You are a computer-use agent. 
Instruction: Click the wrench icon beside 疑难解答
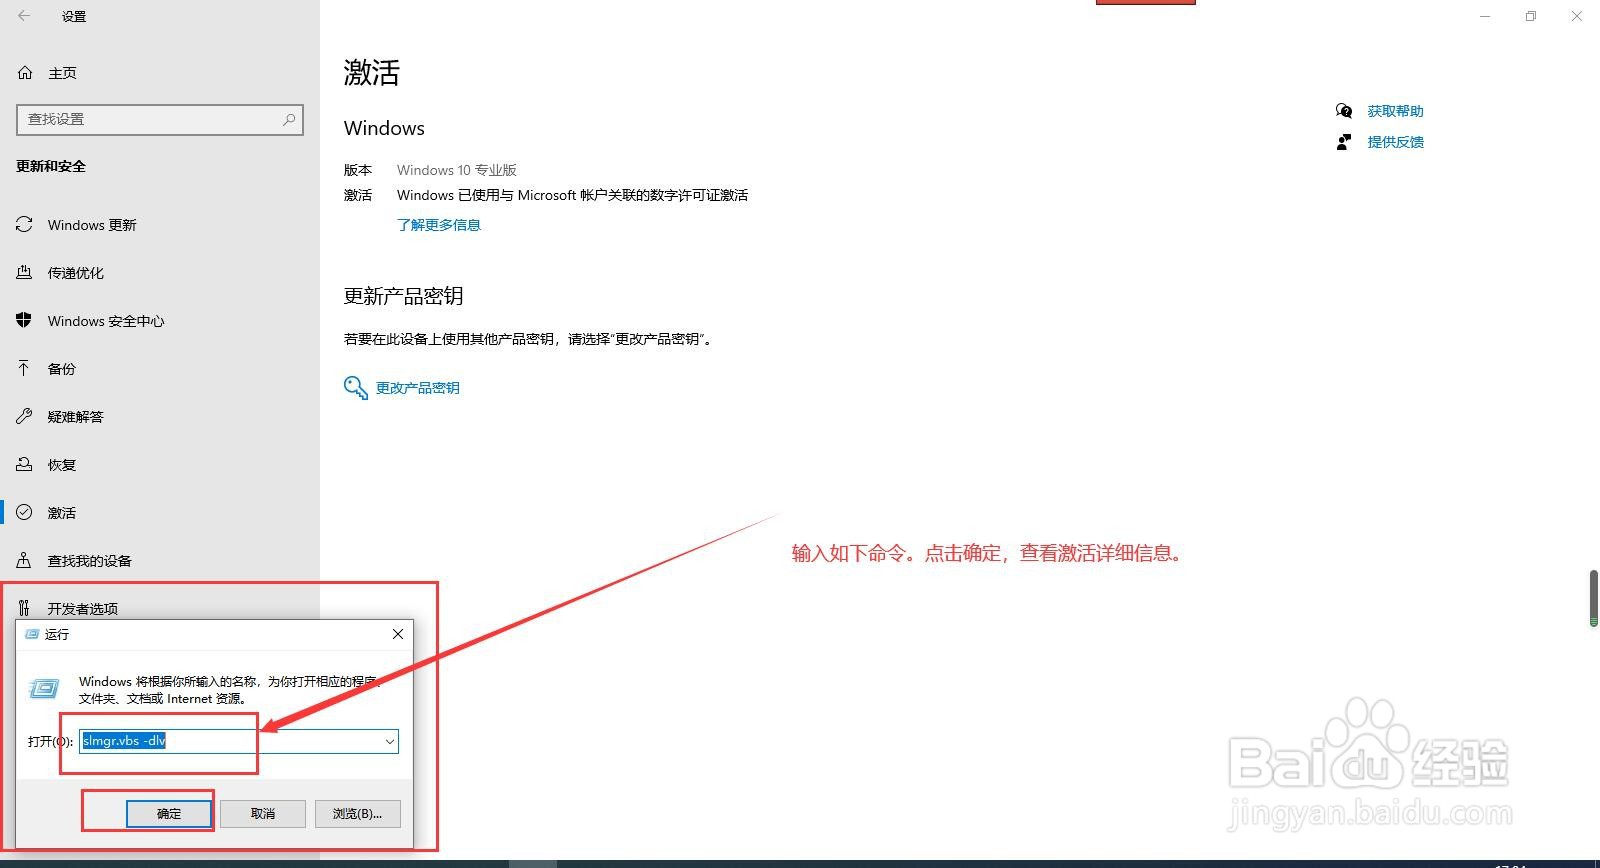pyautogui.click(x=24, y=416)
